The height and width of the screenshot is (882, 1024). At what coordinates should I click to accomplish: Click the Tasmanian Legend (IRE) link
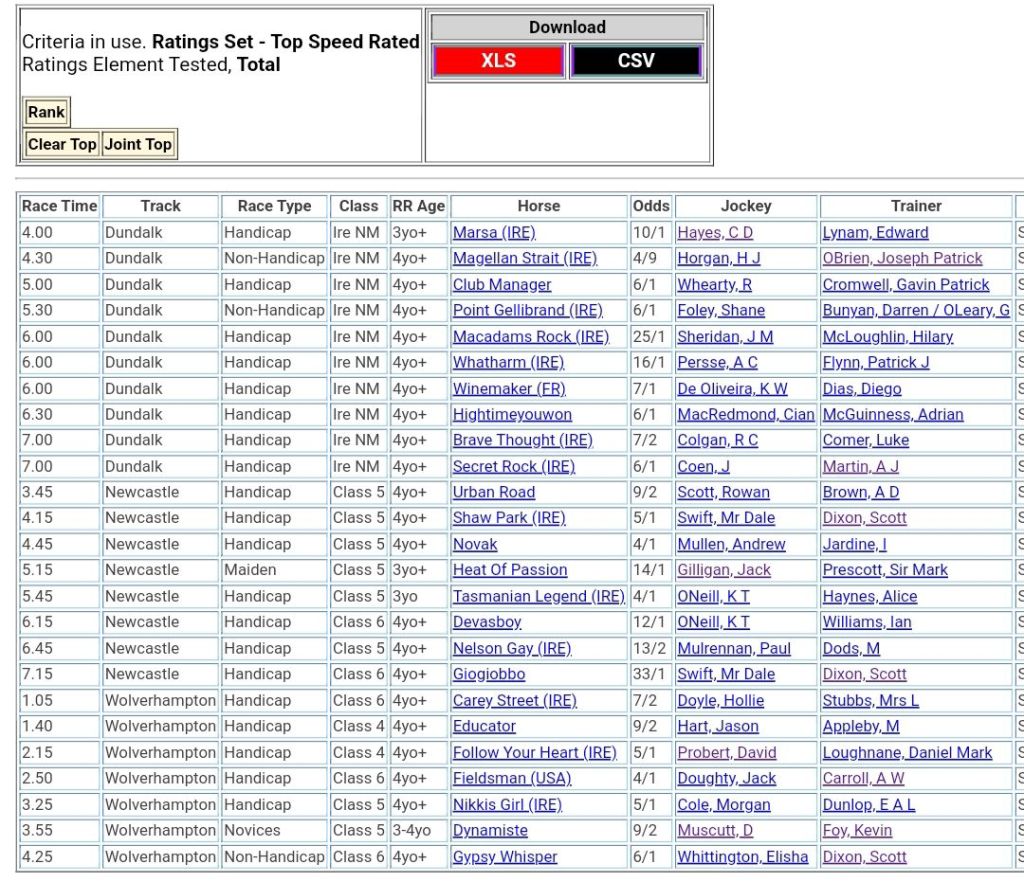point(538,596)
